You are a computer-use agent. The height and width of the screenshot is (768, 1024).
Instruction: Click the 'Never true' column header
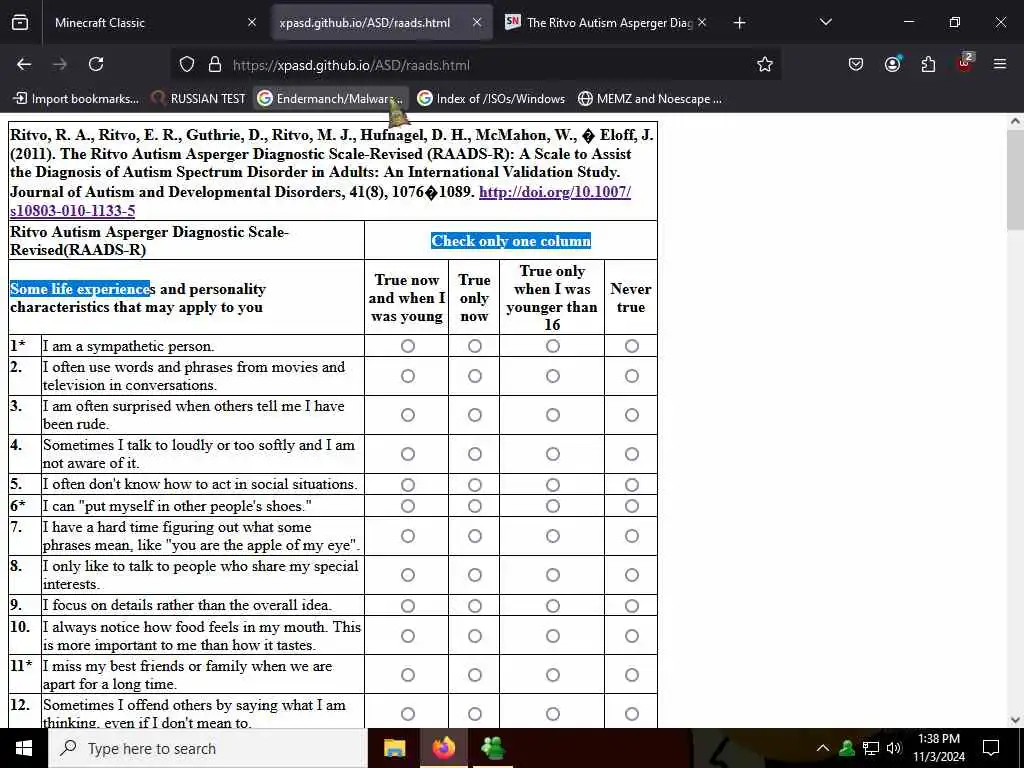pyautogui.click(x=631, y=298)
